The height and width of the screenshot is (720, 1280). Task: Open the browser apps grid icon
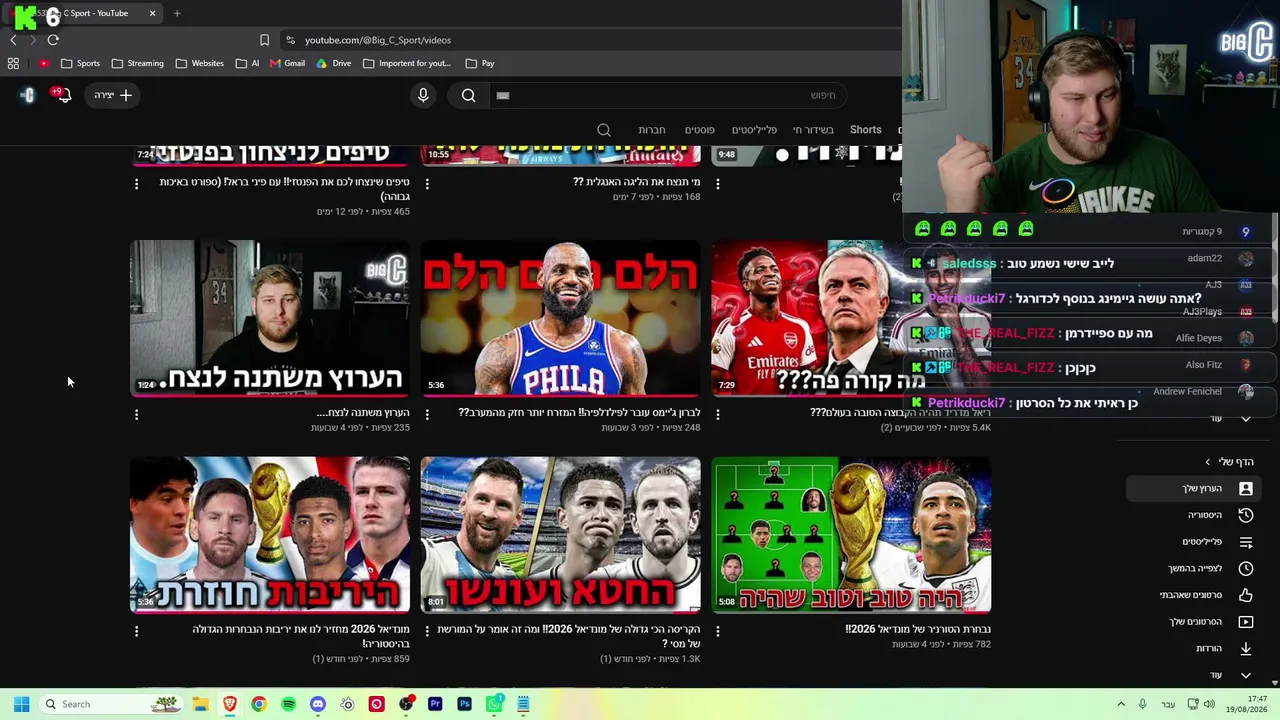(x=13, y=63)
